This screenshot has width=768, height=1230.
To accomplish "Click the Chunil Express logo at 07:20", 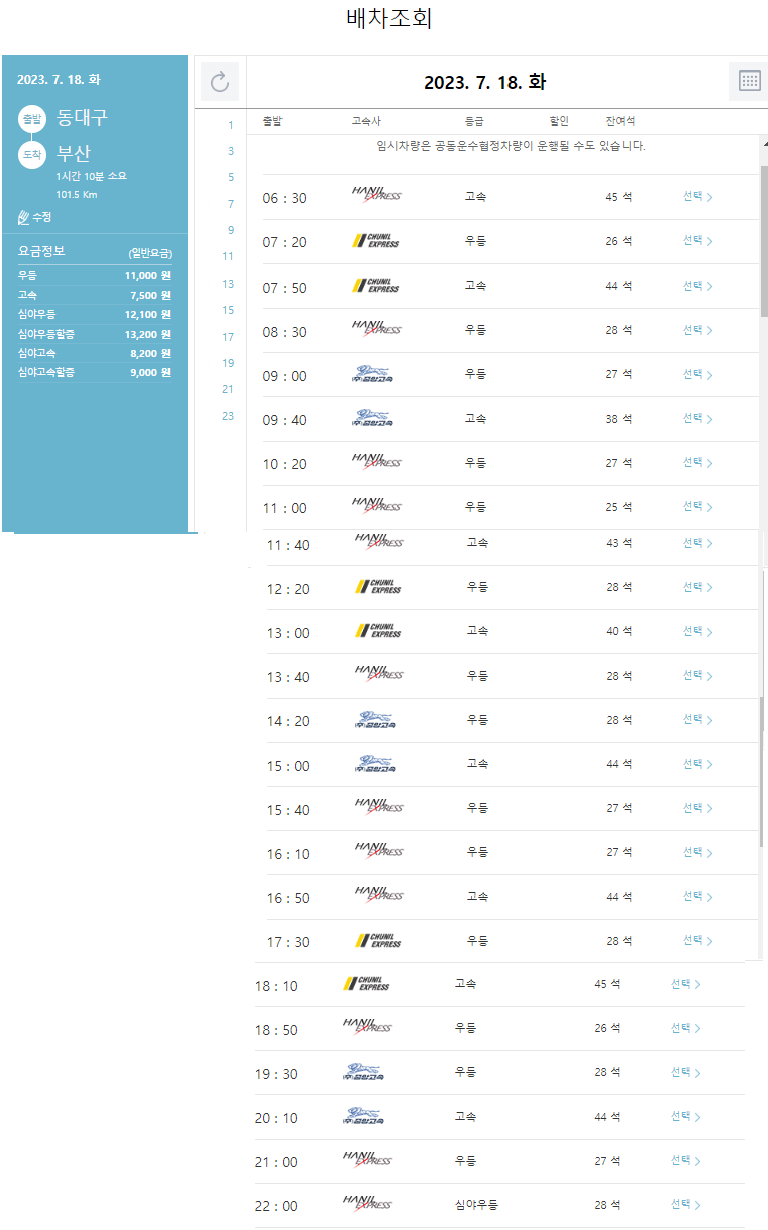I will (x=377, y=241).
